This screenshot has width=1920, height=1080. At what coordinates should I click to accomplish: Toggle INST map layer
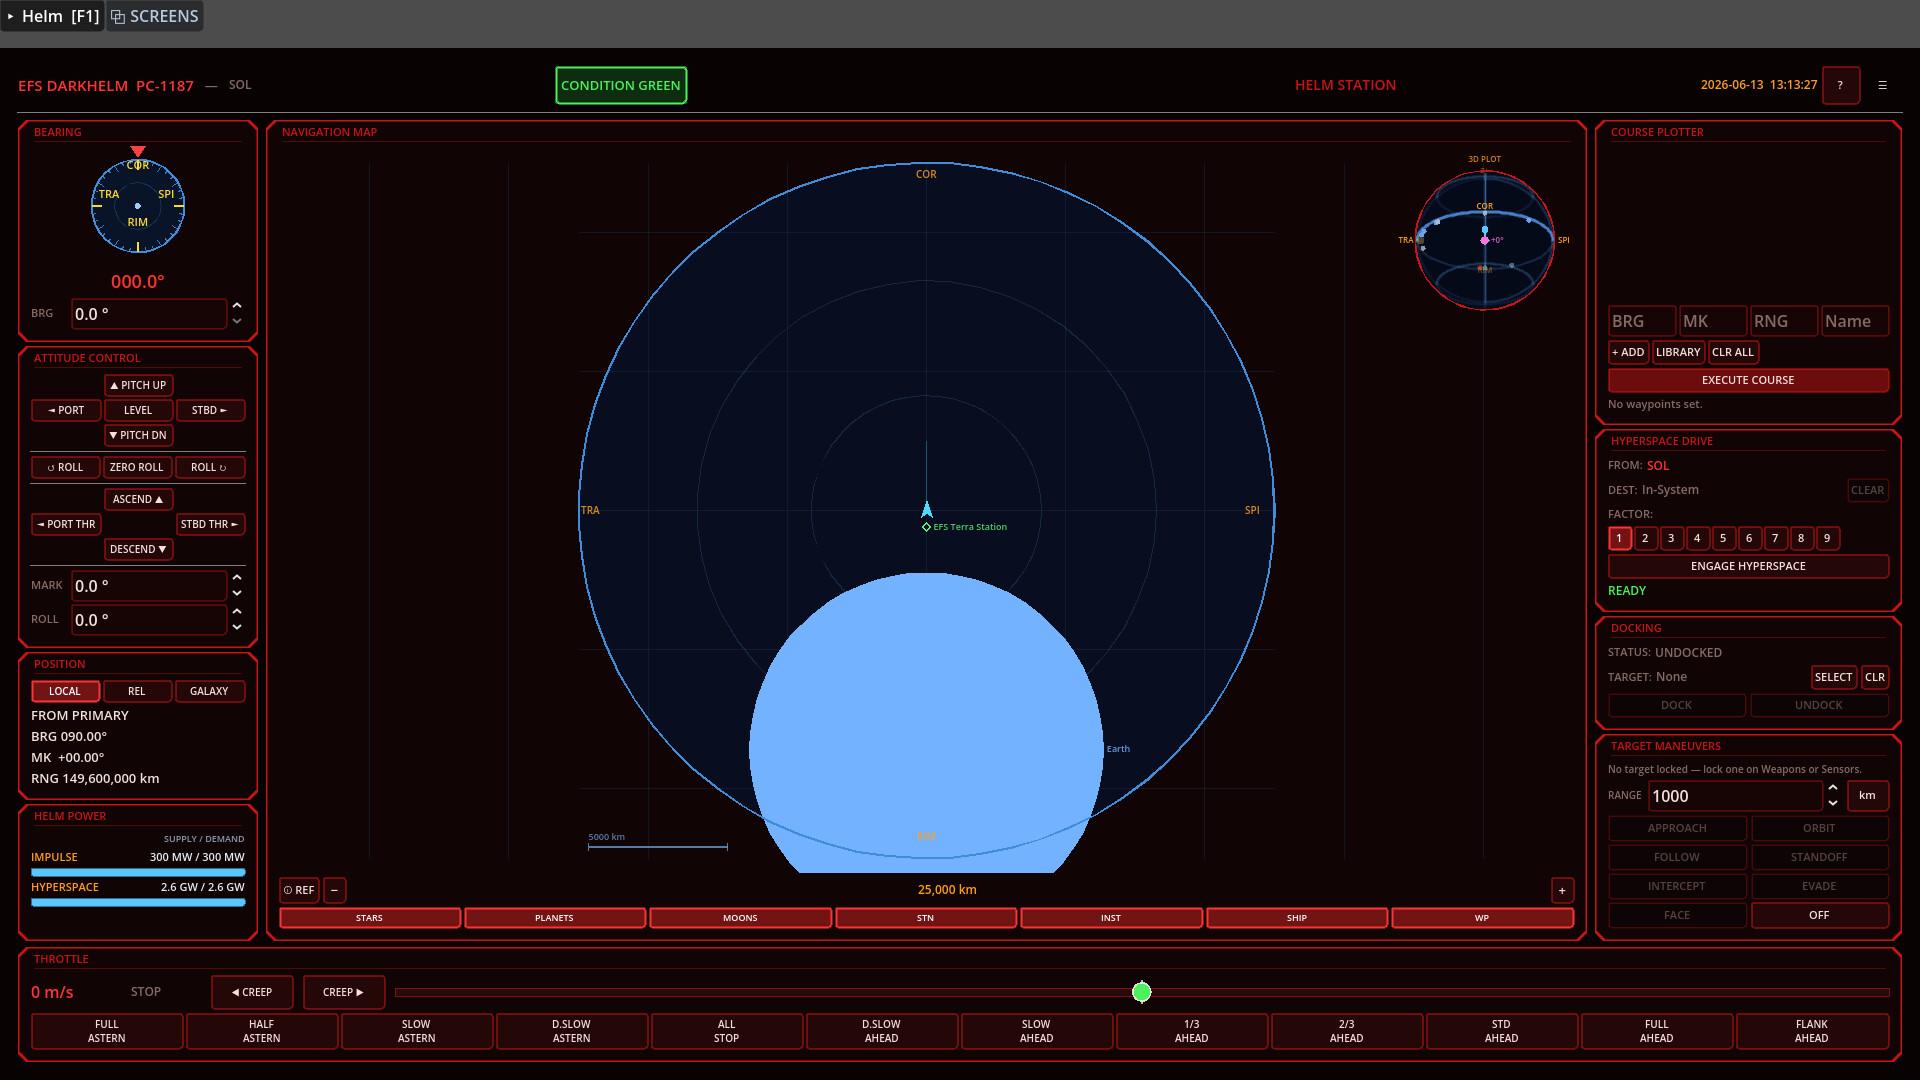tap(1111, 918)
